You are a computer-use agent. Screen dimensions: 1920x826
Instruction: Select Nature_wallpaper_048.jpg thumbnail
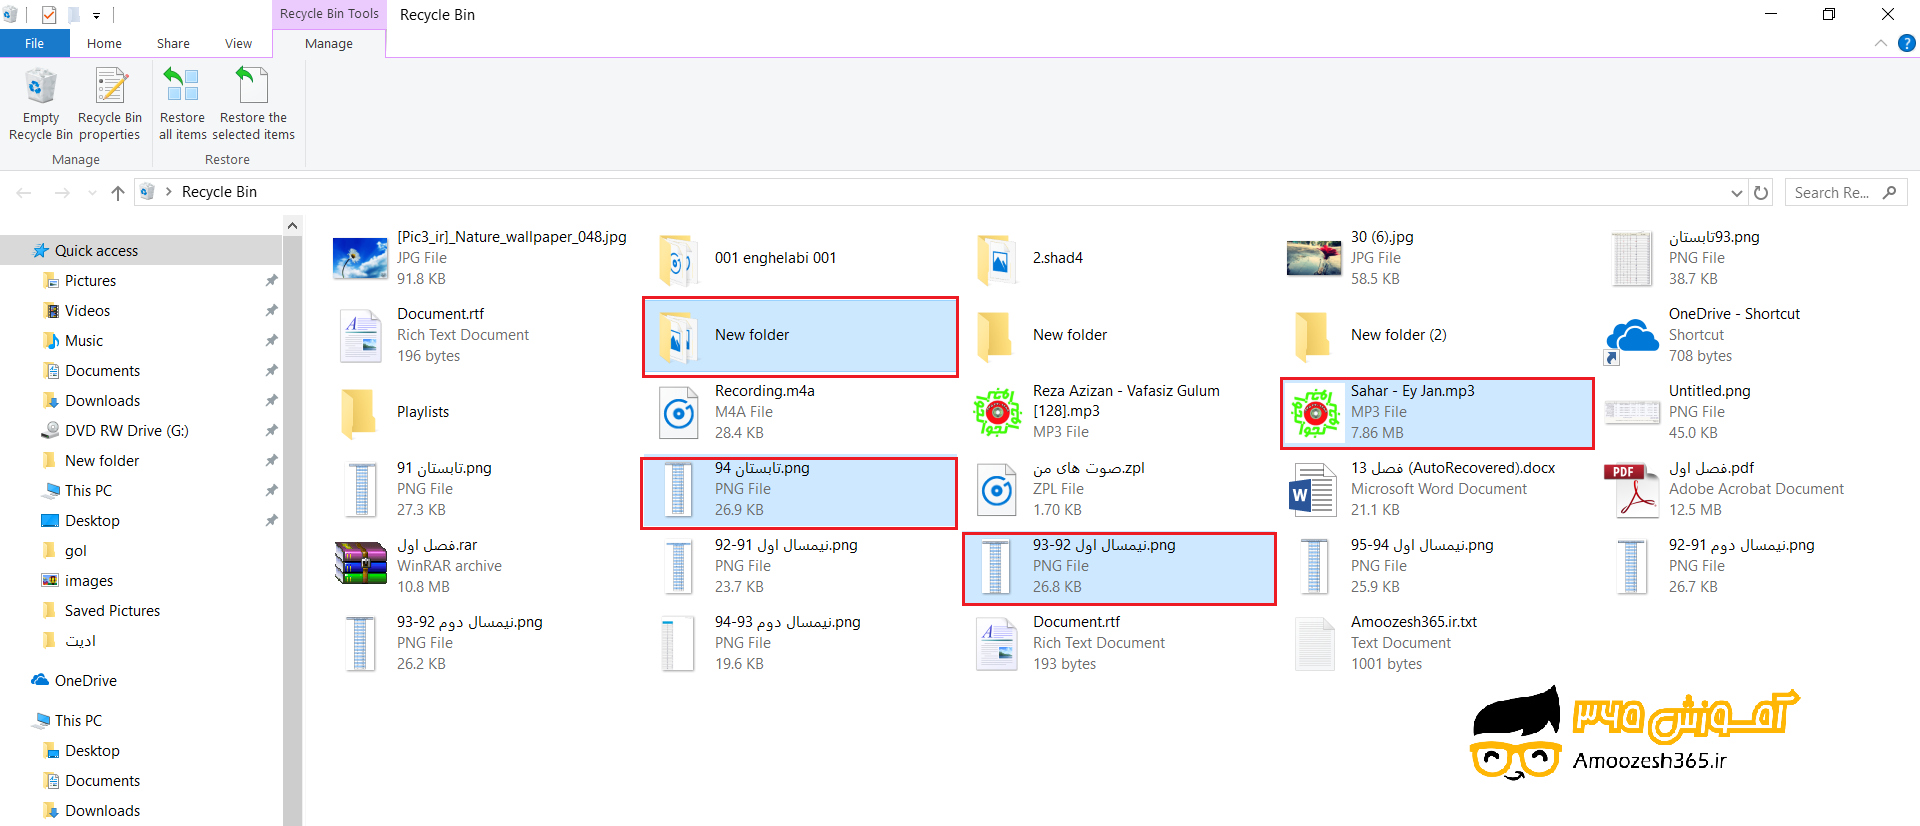point(360,258)
